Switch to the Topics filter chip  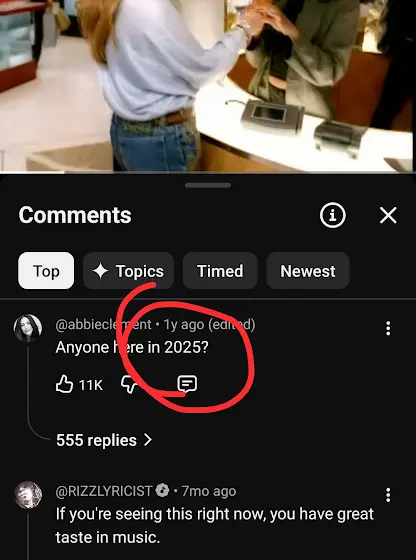129,271
